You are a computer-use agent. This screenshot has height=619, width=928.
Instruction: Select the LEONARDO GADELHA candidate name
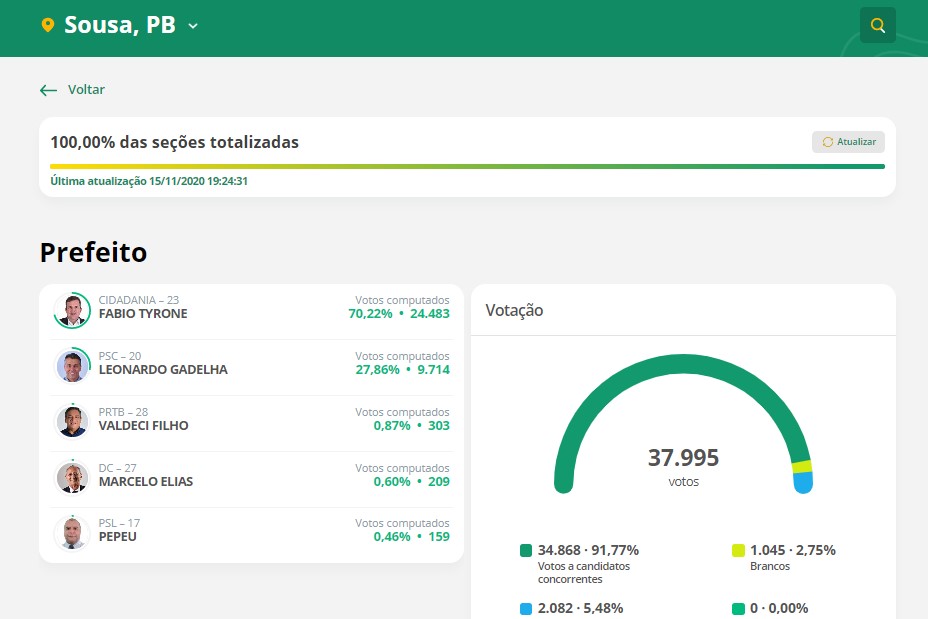point(163,370)
